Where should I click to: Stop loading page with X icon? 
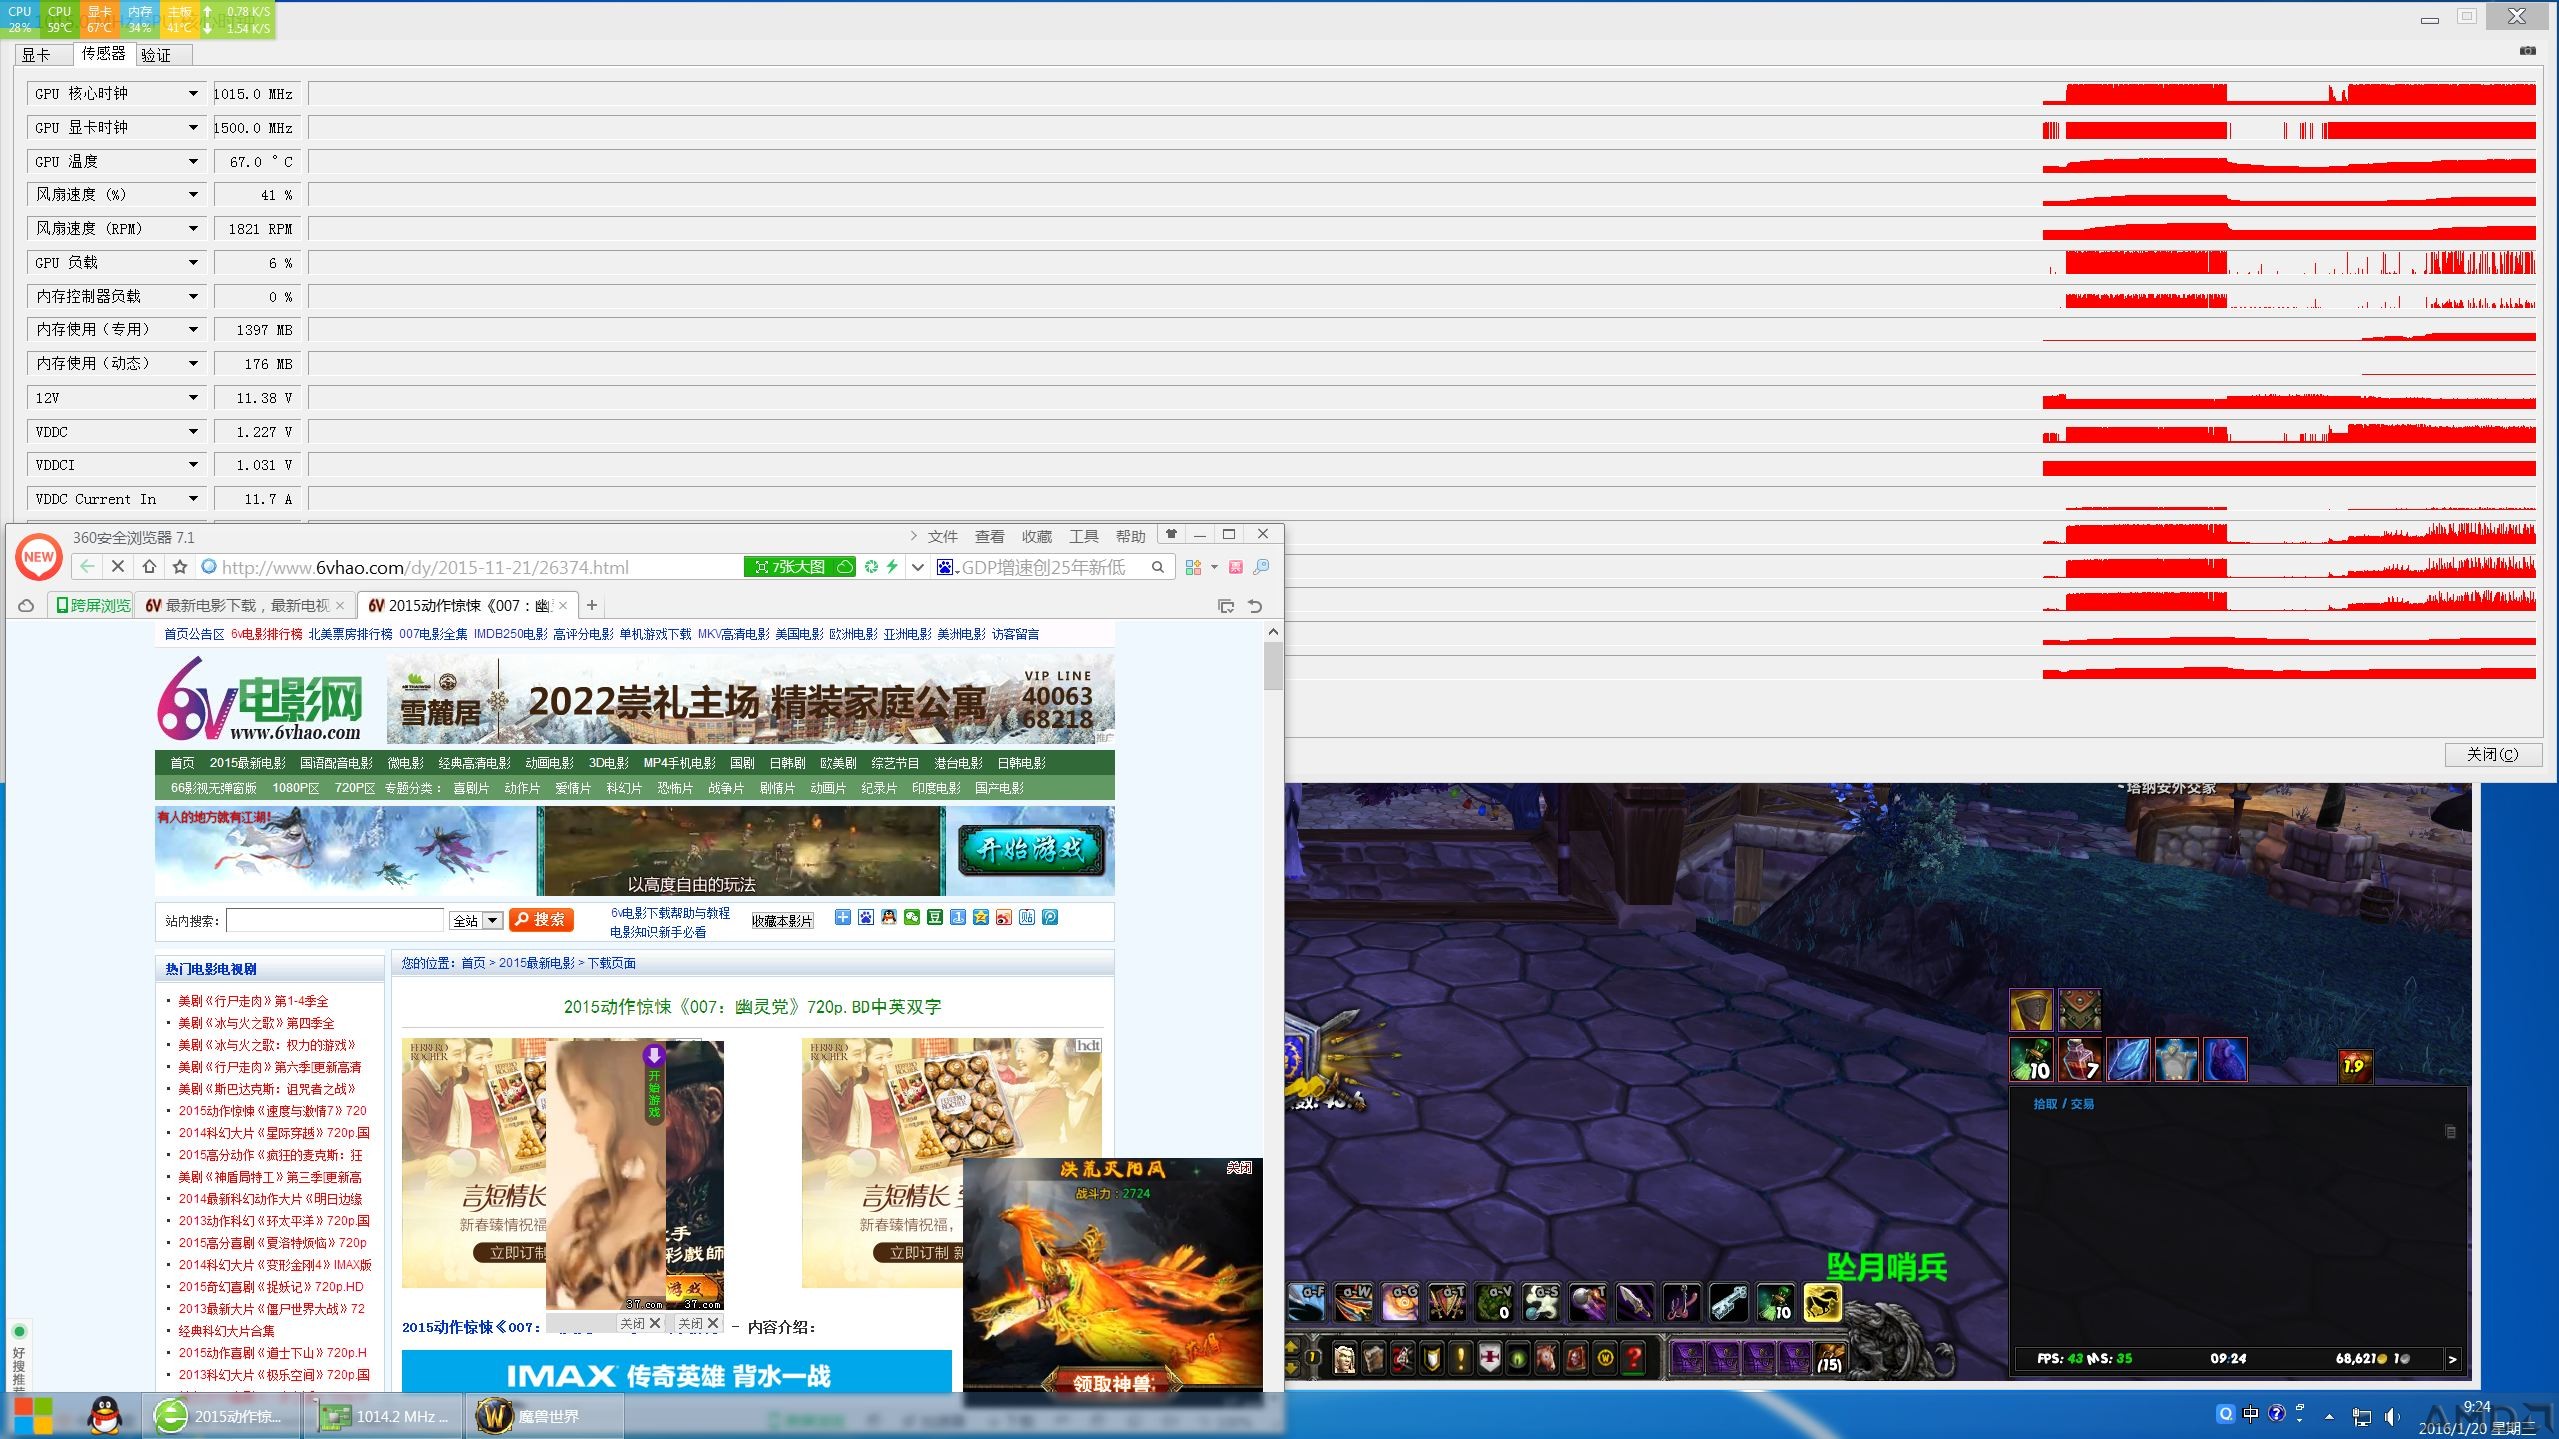[x=118, y=567]
